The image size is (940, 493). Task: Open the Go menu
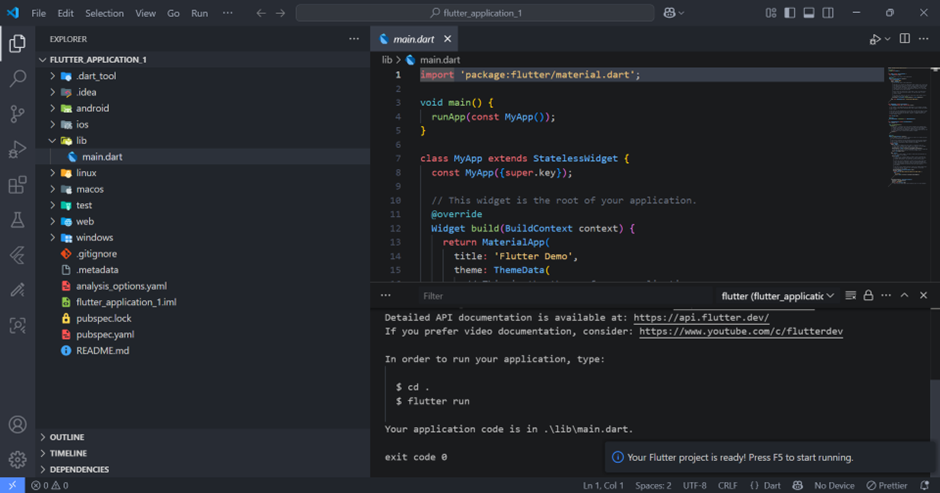pyautogui.click(x=173, y=13)
